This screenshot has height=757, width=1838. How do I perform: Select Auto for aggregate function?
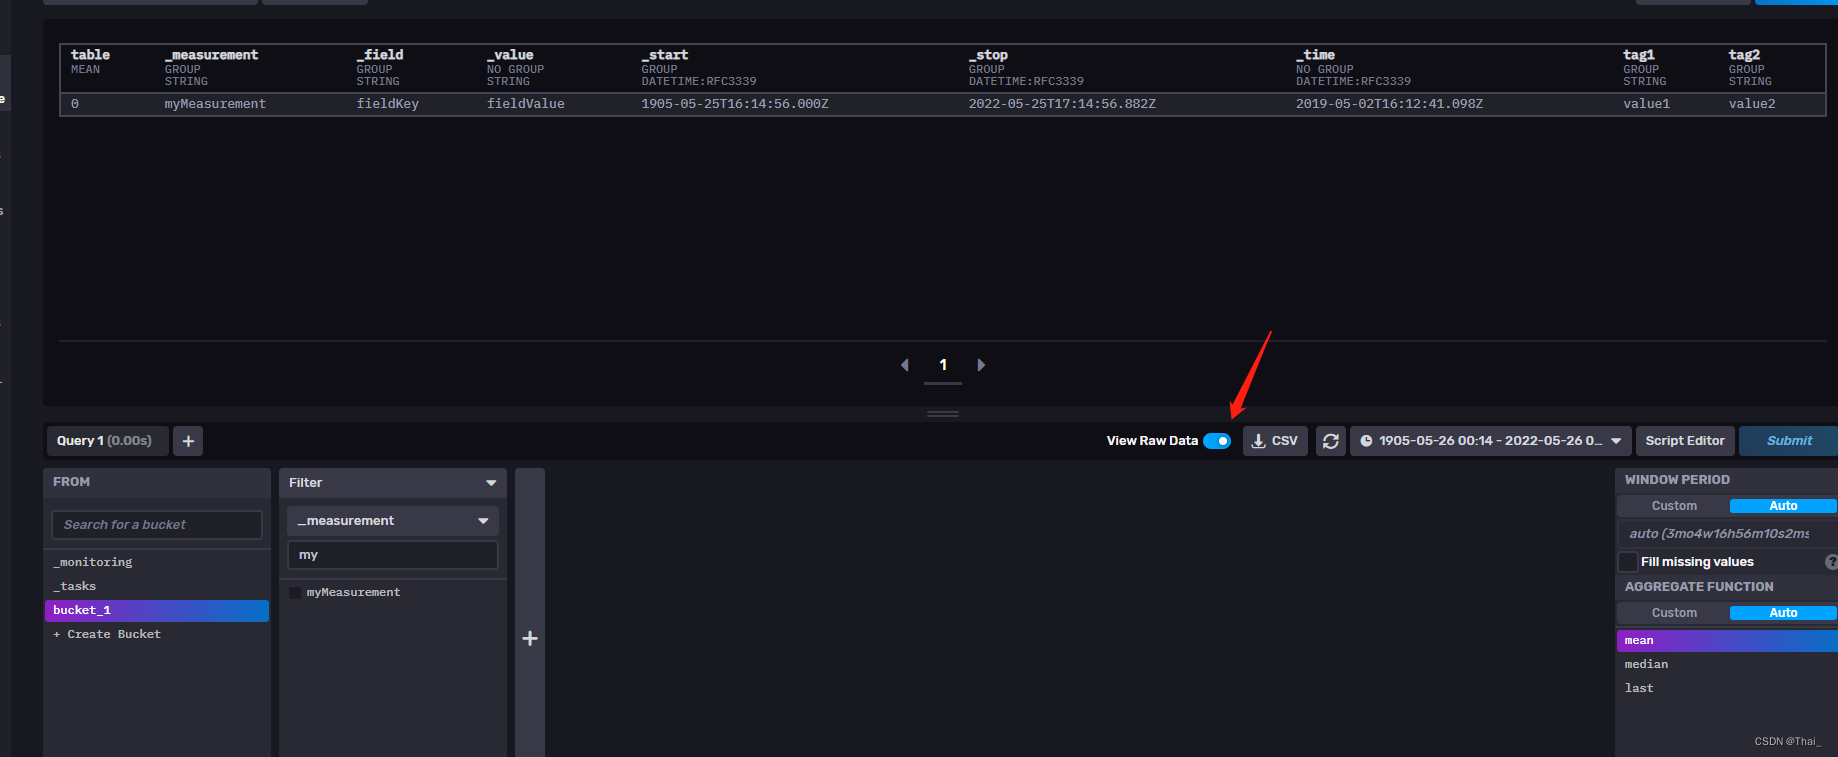1783,613
